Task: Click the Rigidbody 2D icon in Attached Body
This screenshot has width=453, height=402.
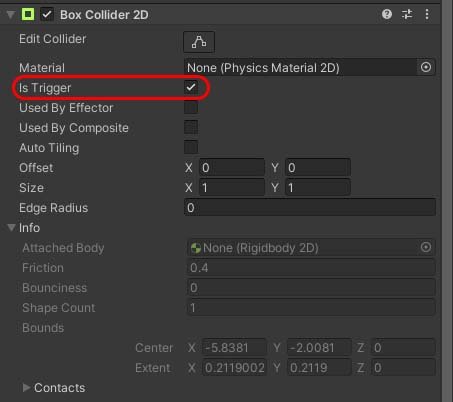Action: (x=196, y=248)
